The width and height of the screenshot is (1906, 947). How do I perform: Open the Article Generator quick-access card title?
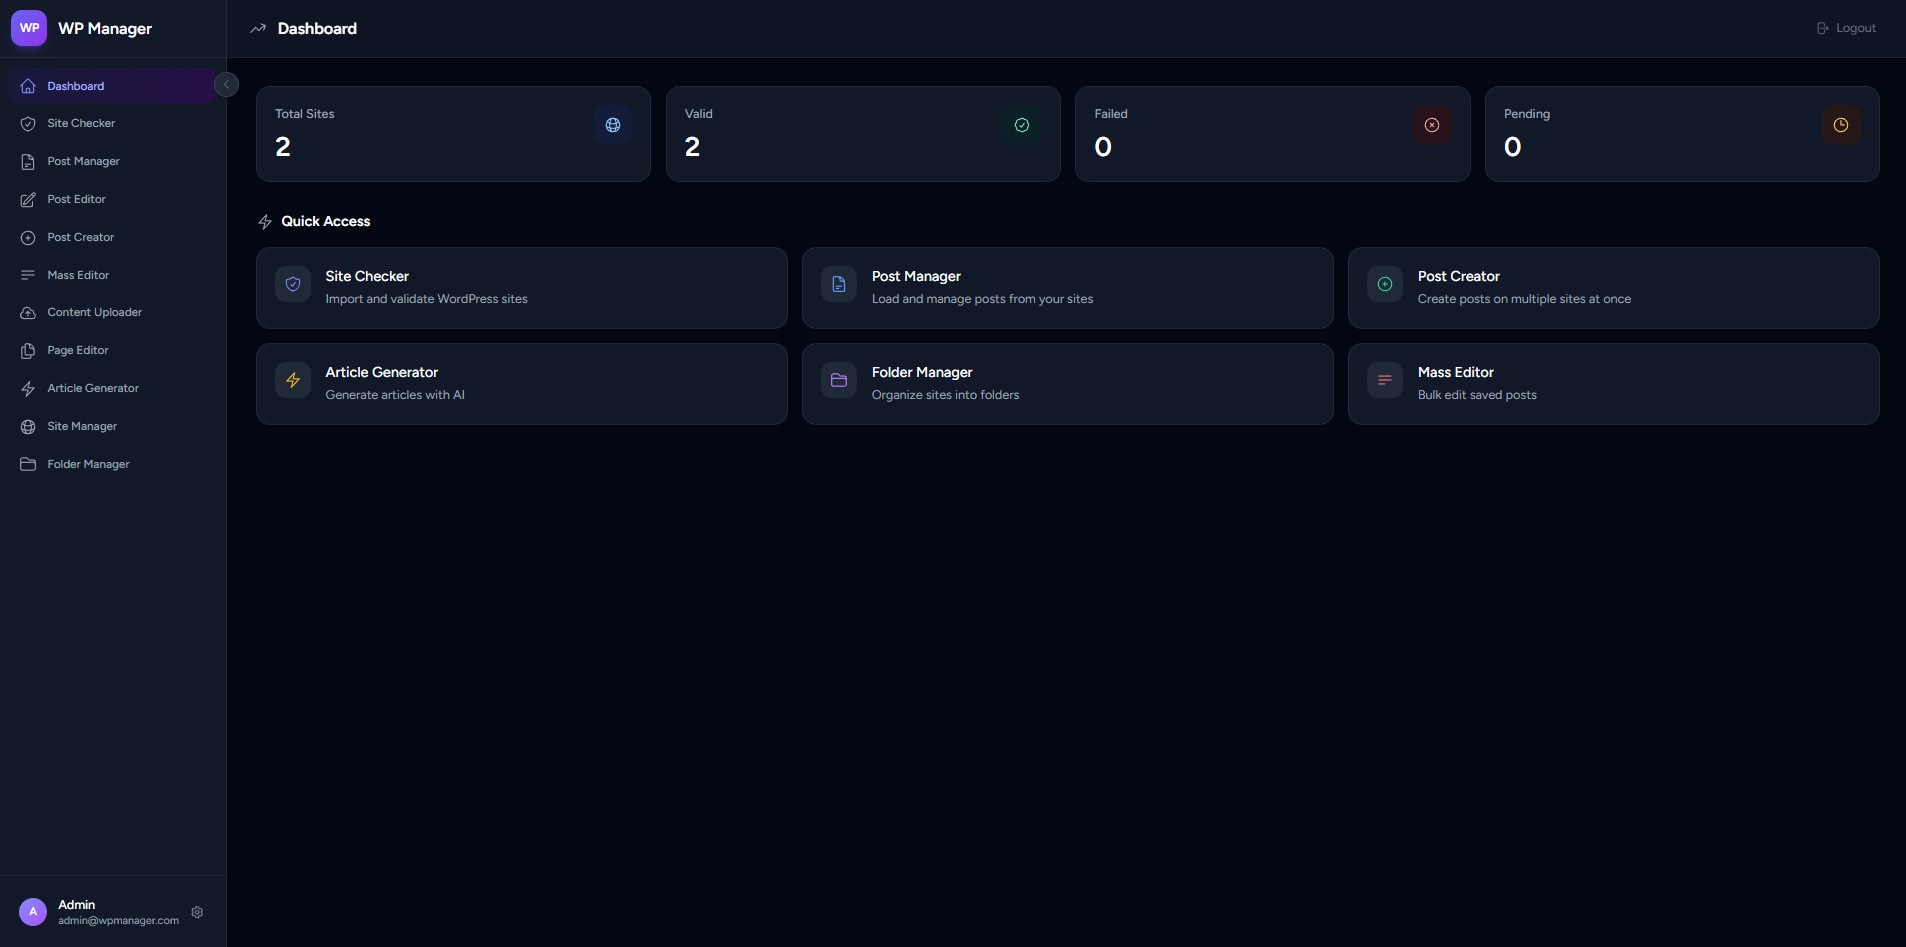pos(381,372)
